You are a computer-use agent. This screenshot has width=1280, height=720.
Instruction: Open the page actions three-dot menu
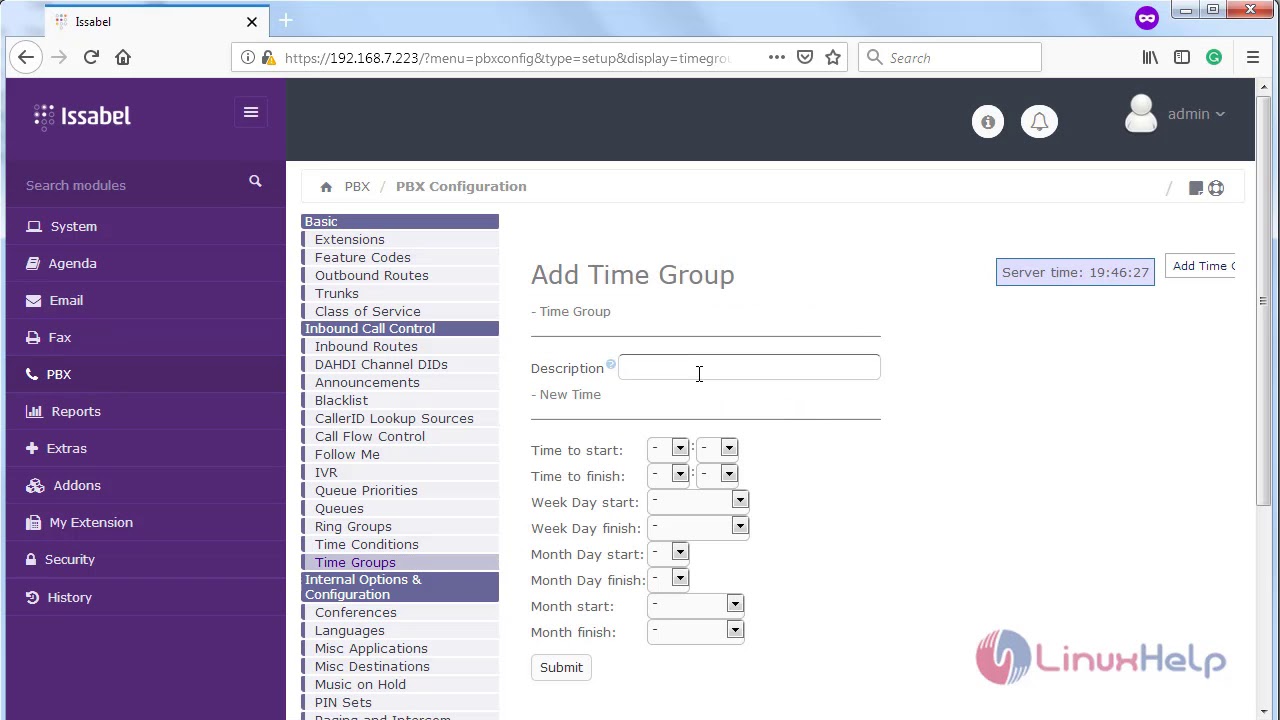[776, 57]
